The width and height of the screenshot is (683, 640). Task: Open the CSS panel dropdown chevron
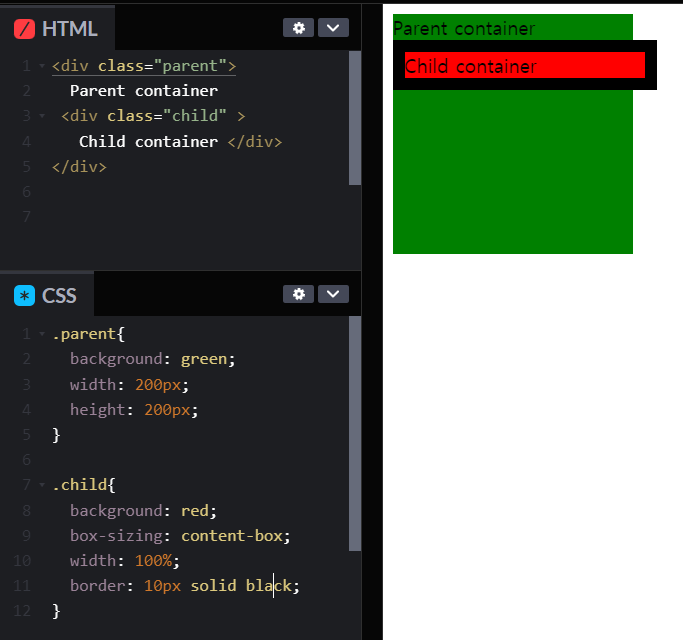333,294
